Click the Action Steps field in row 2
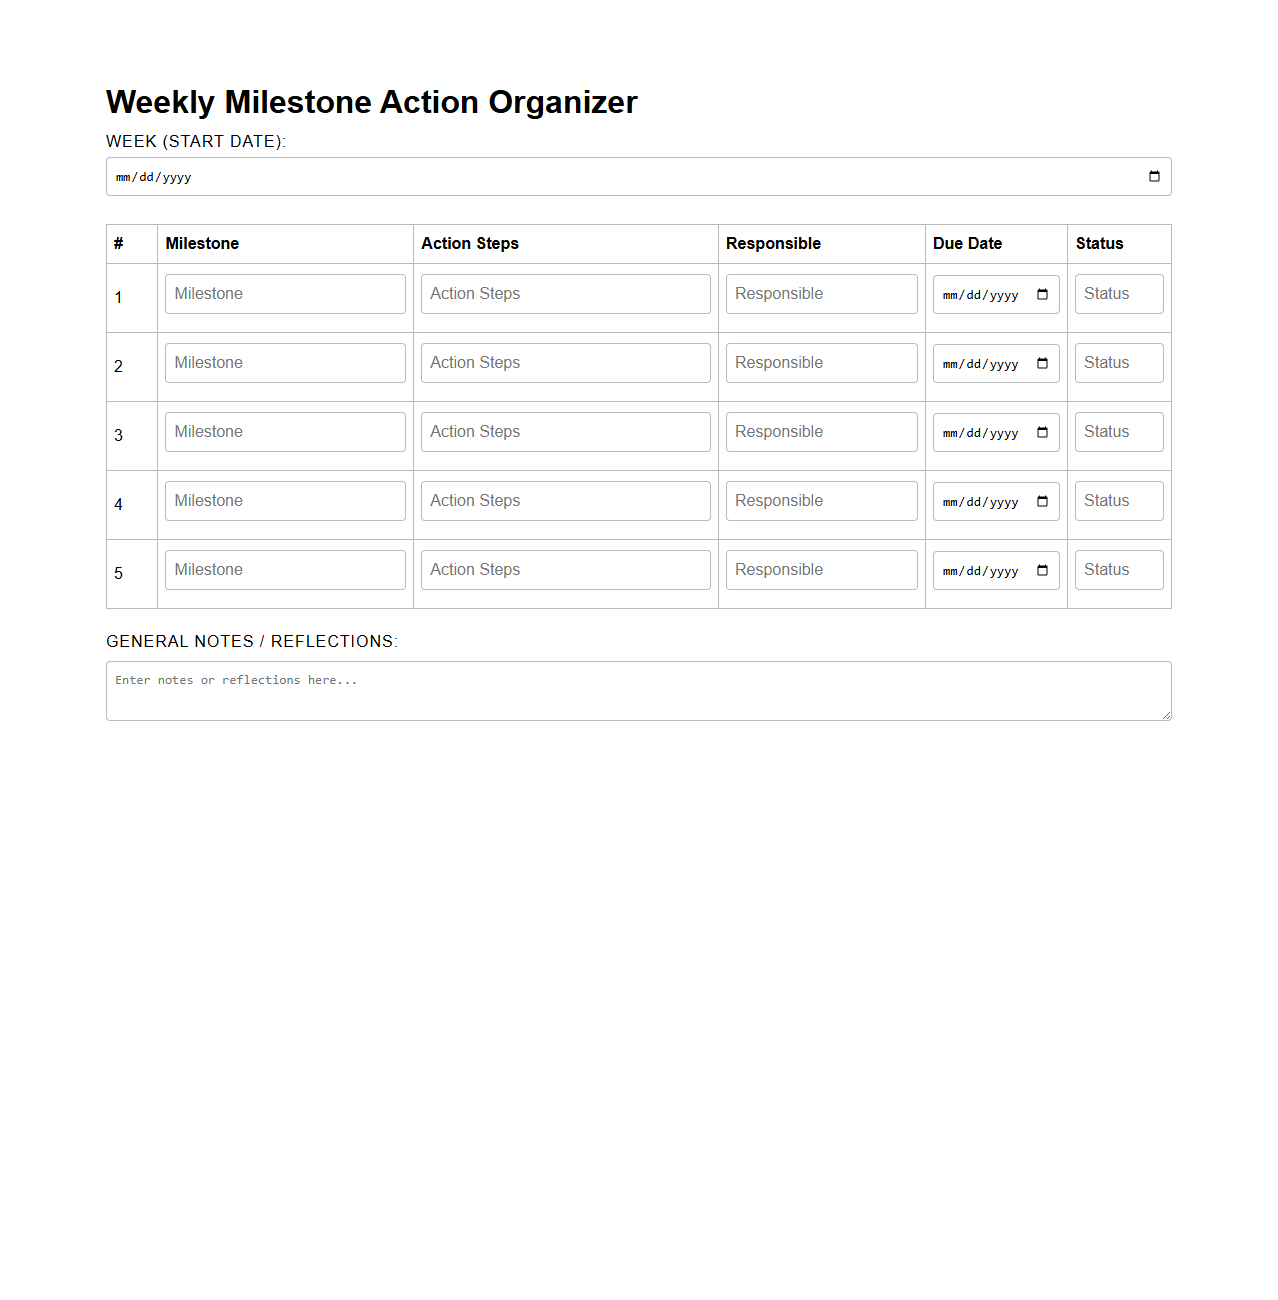The image size is (1278, 1300). click(x=565, y=362)
